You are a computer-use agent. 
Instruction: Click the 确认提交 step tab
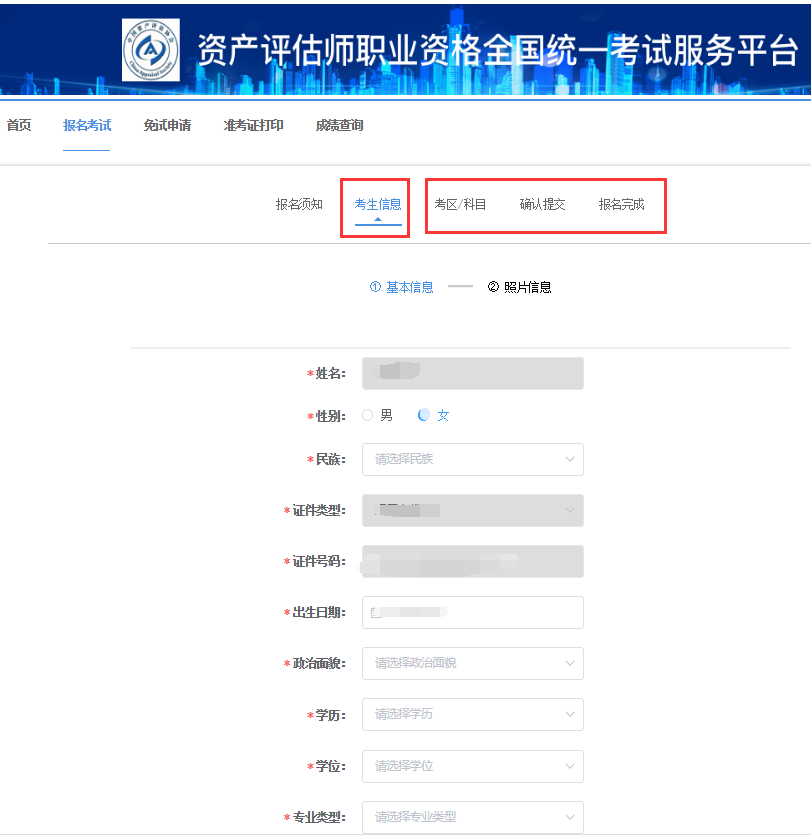pos(542,204)
